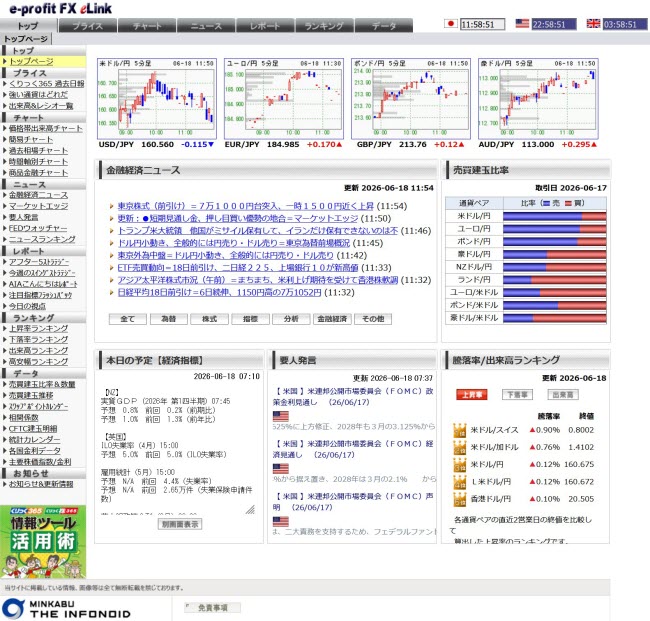The width and height of the screenshot is (650, 621).
Task: Filter news with the 指標 button
Action: [250, 319]
